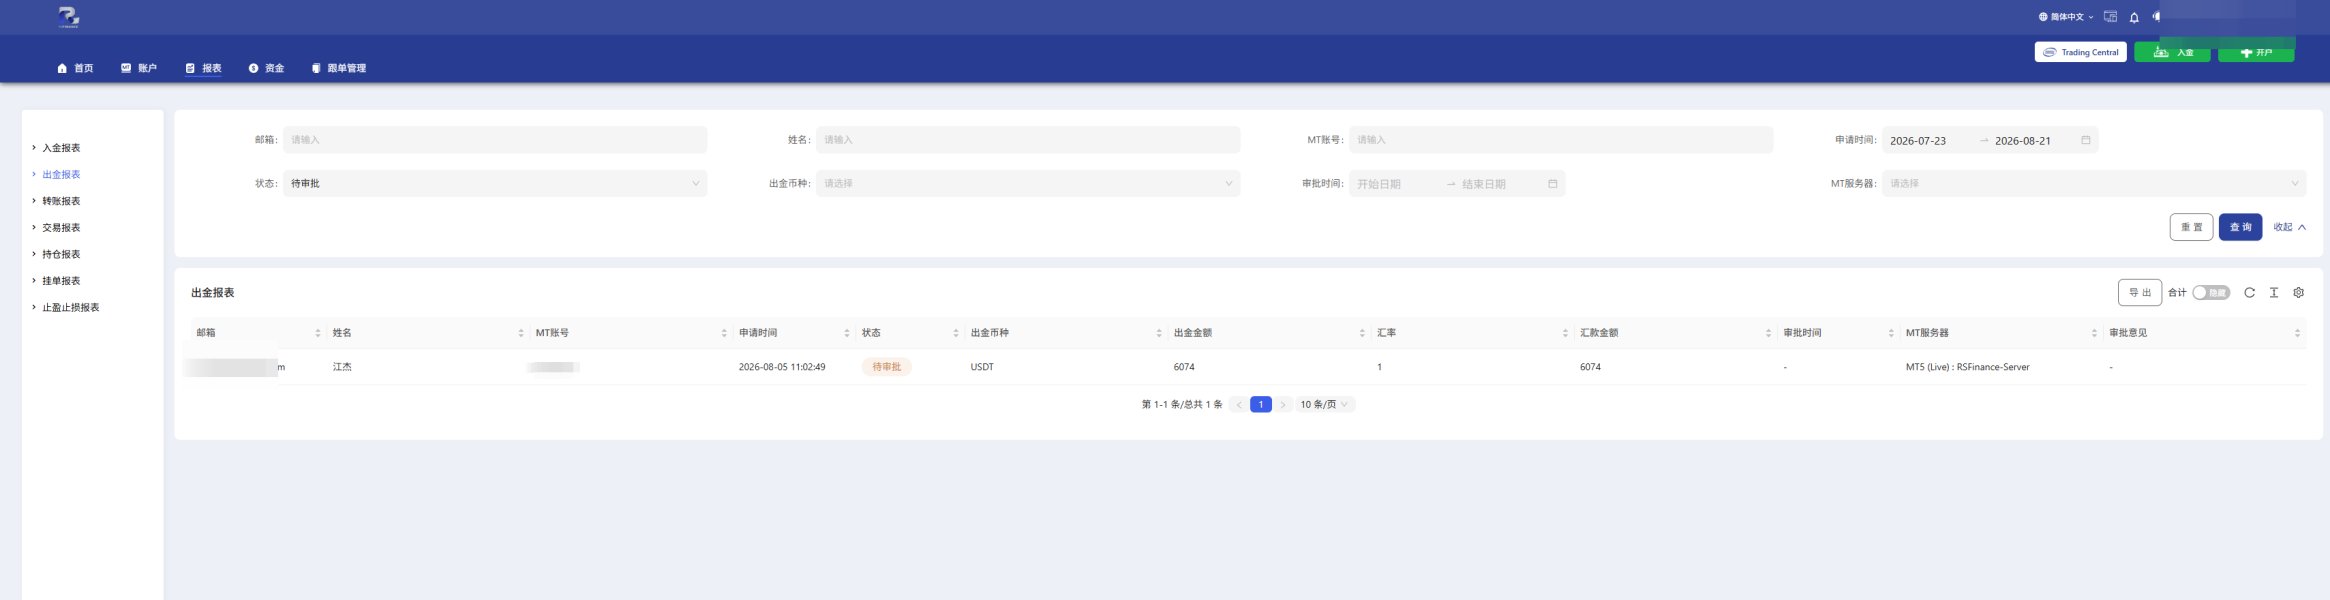Image resolution: width=2330 pixels, height=600 pixels.
Task: Click the row density icon
Action: 2274,293
